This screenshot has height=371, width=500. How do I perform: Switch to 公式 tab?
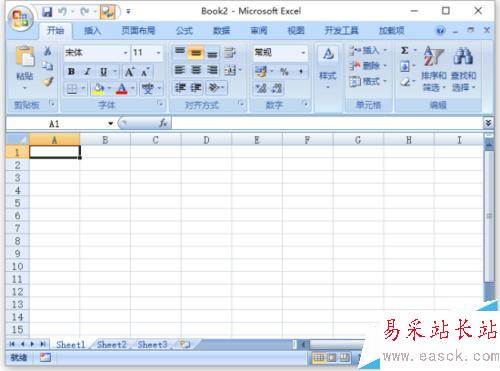[x=184, y=31]
